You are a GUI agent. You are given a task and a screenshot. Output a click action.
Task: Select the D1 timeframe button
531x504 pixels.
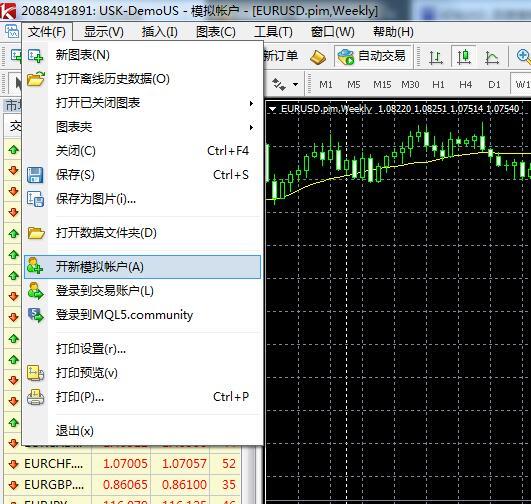(x=494, y=84)
